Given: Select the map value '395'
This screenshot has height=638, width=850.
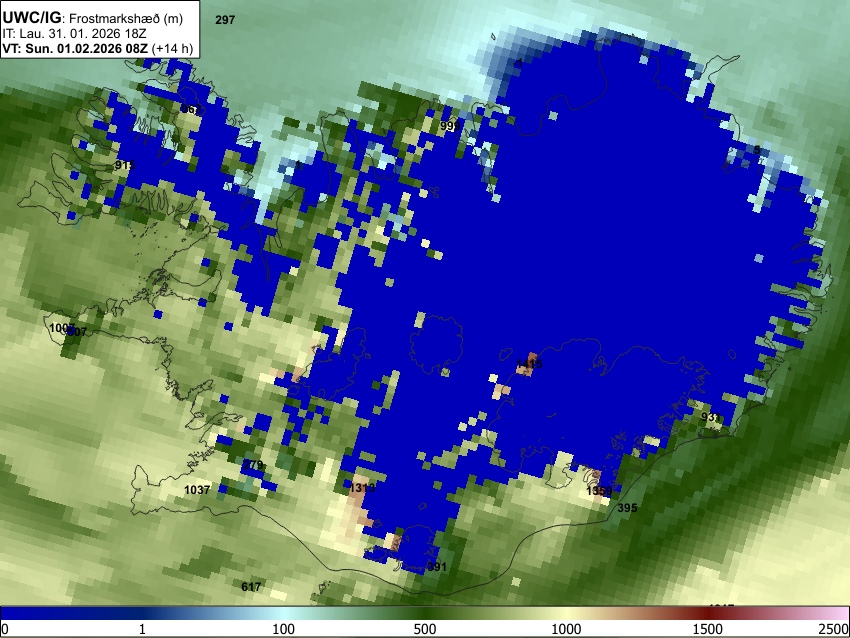Looking at the screenshot, I should coord(627,508).
